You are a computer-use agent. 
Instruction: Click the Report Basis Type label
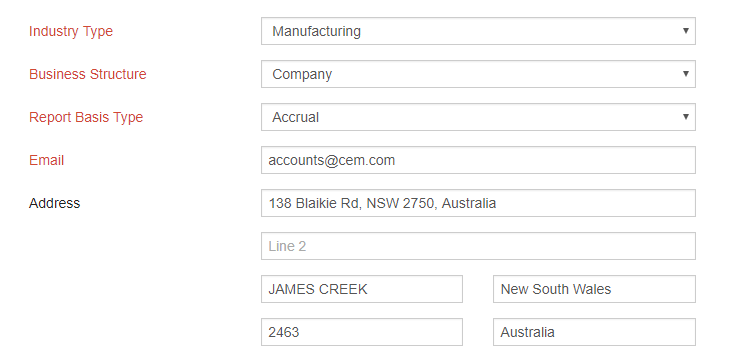86,118
